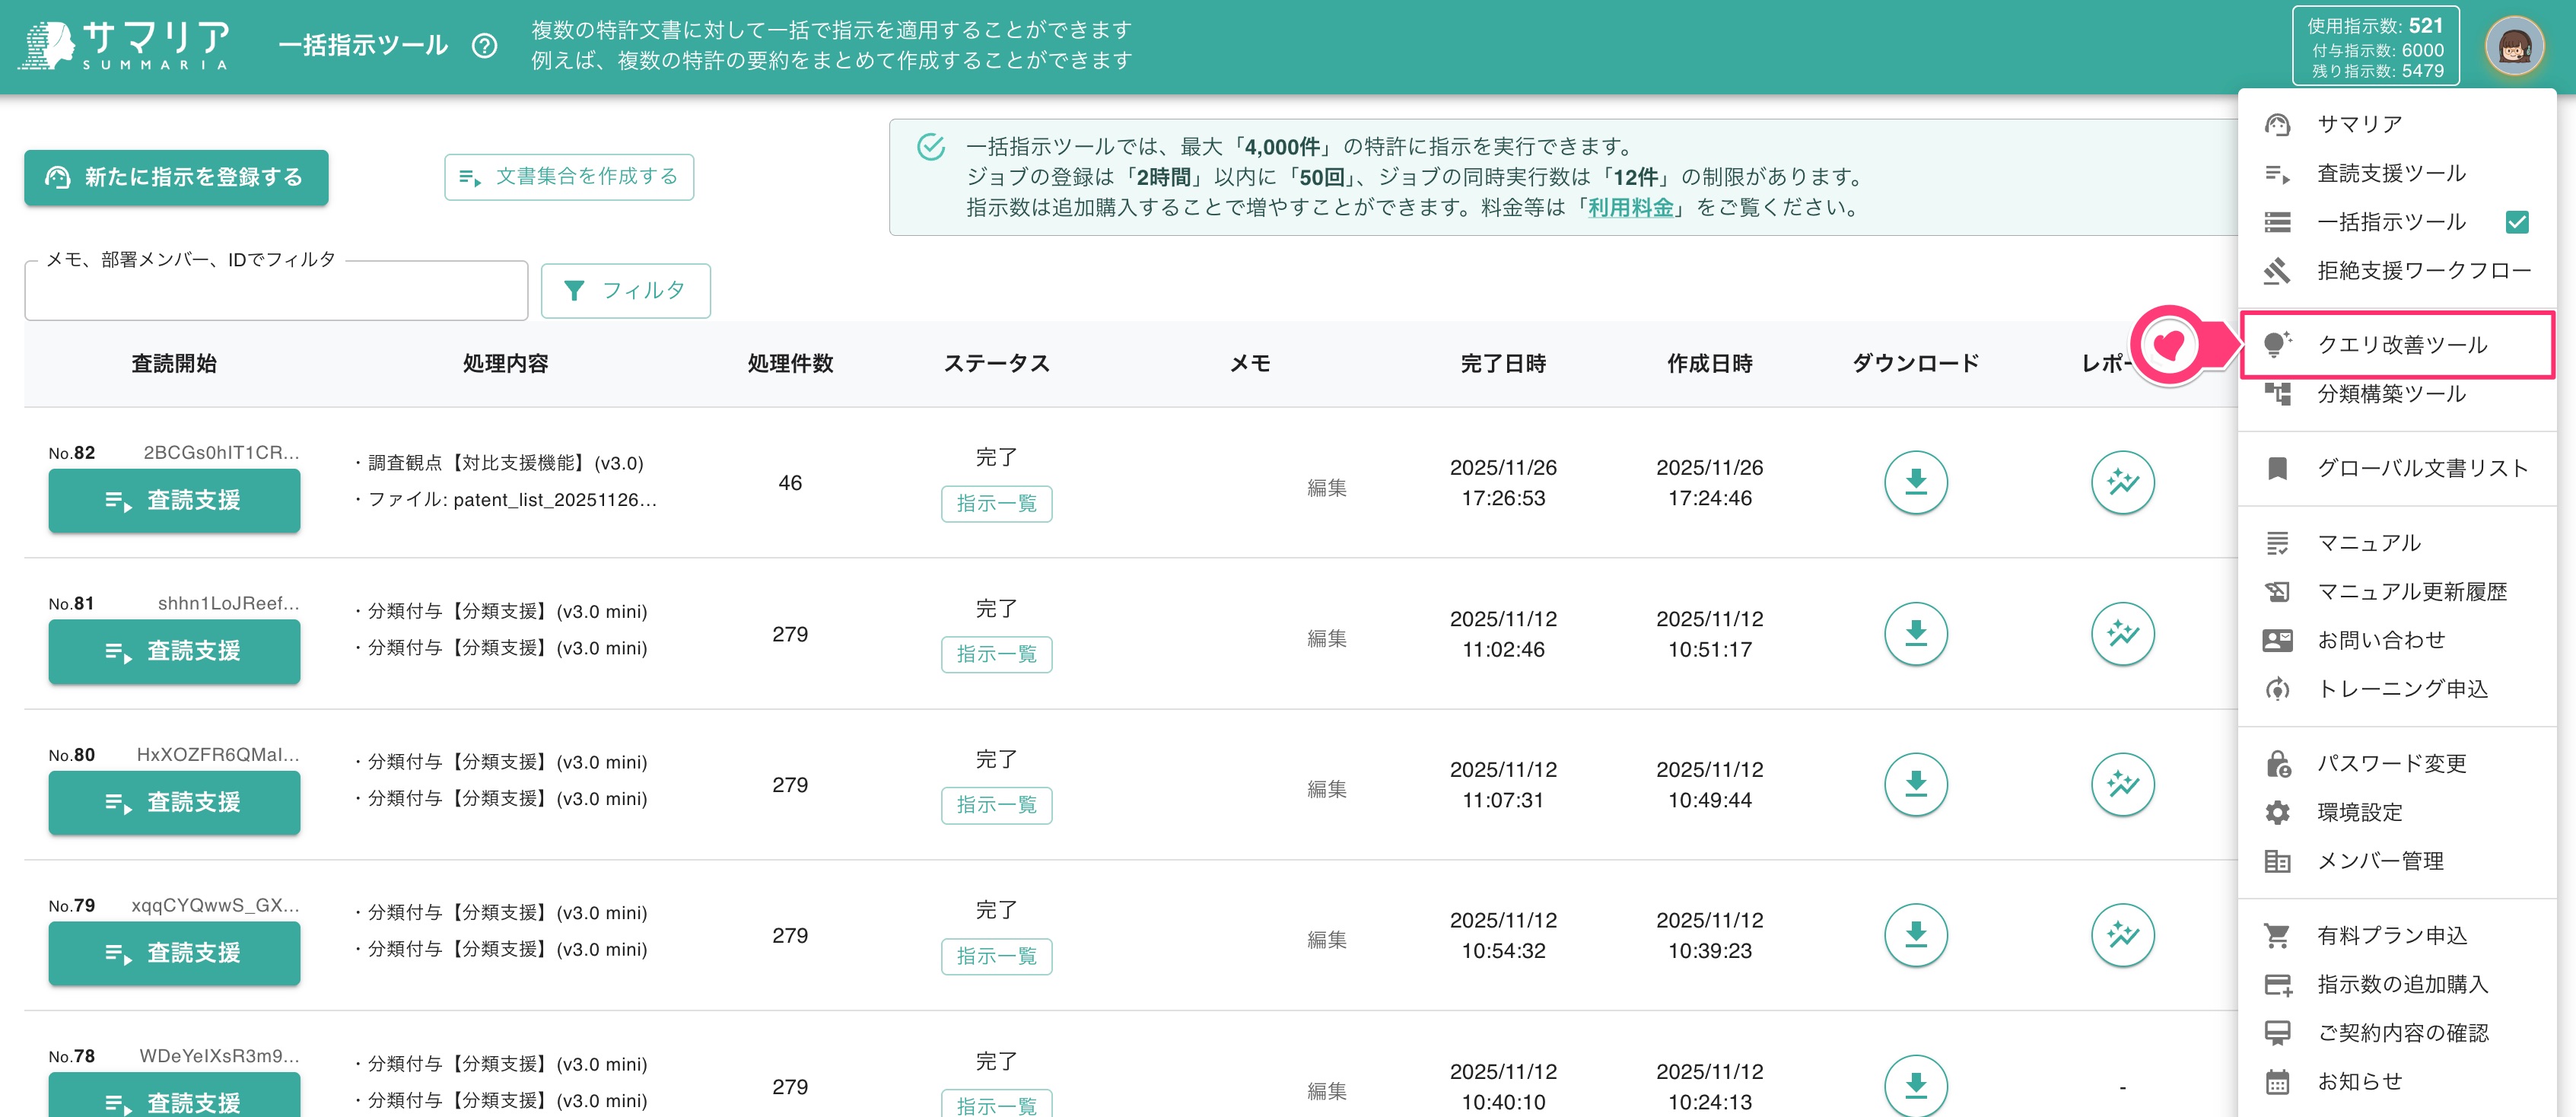Start 査読支援 for job No.81
The width and height of the screenshot is (2576, 1117).
pyautogui.click(x=174, y=652)
